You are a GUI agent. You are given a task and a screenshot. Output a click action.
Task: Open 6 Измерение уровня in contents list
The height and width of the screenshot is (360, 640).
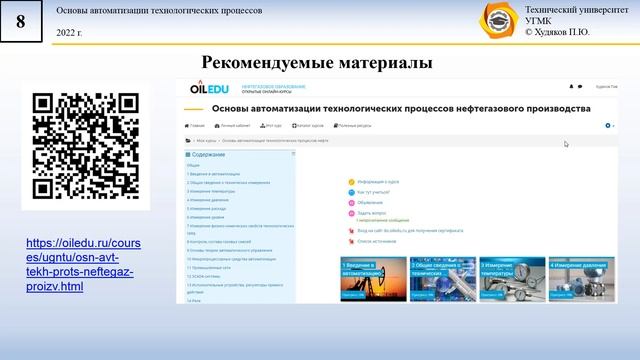(205, 217)
